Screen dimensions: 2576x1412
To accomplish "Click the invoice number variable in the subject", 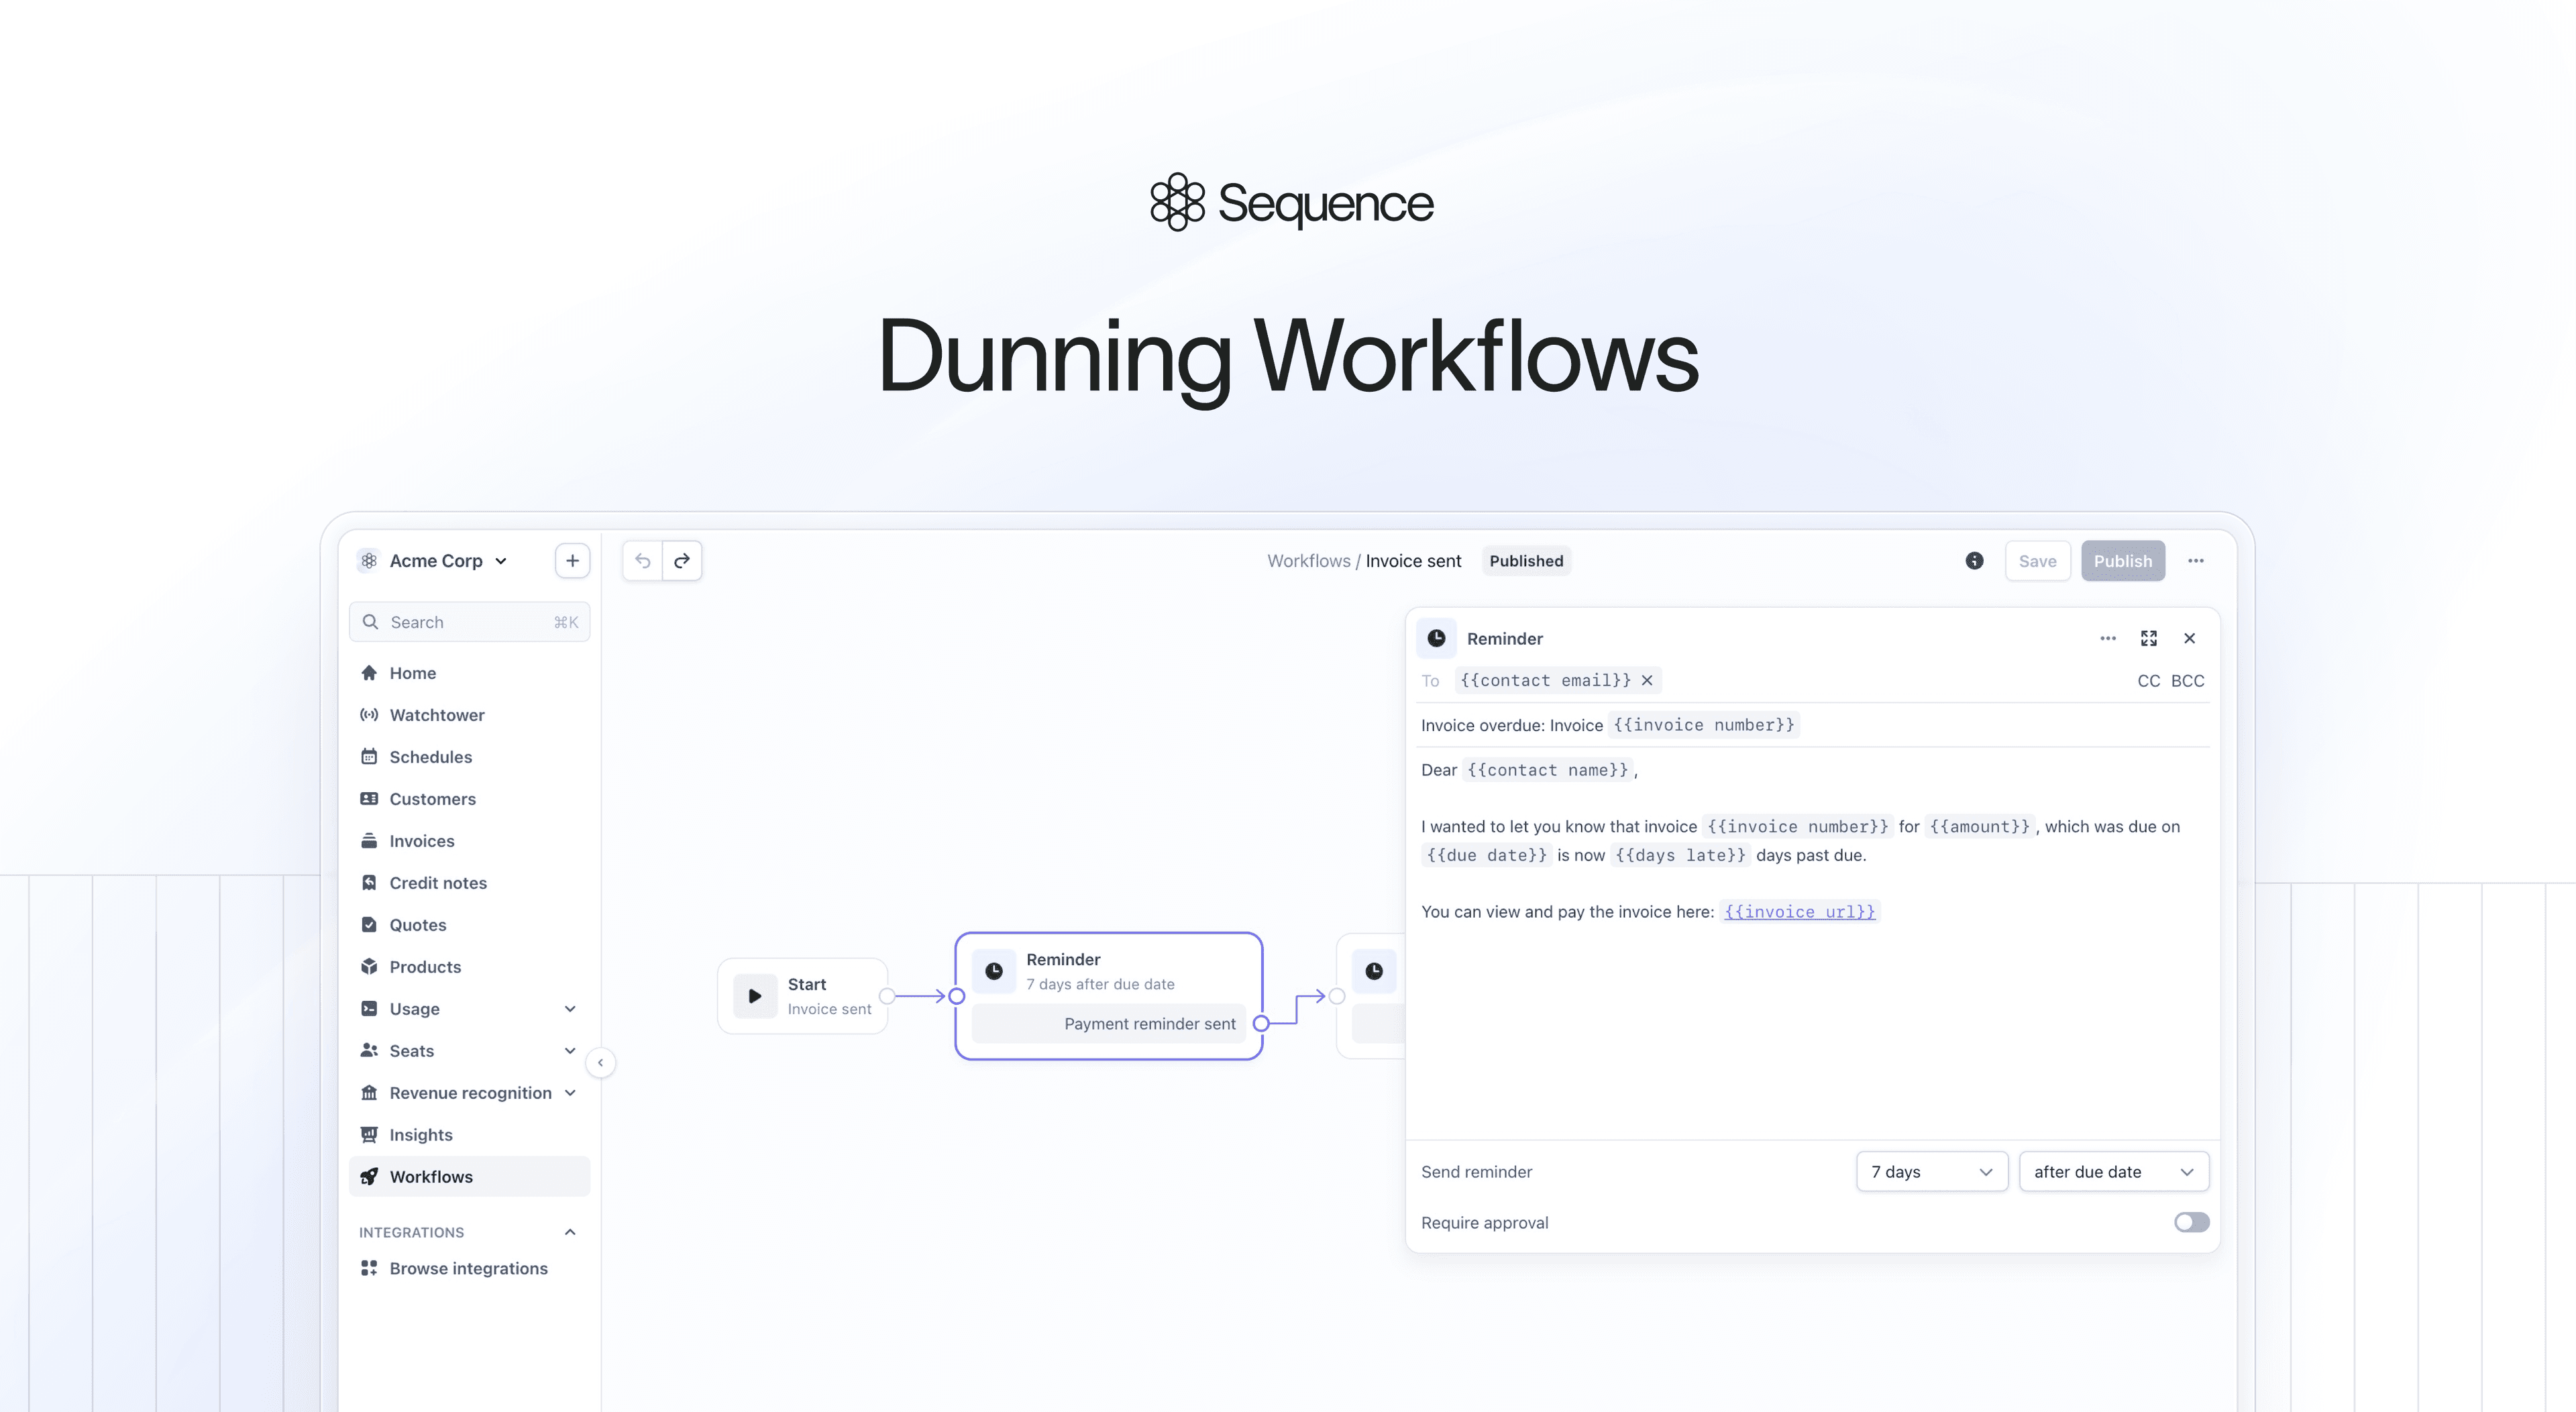I will (x=1704, y=725).
